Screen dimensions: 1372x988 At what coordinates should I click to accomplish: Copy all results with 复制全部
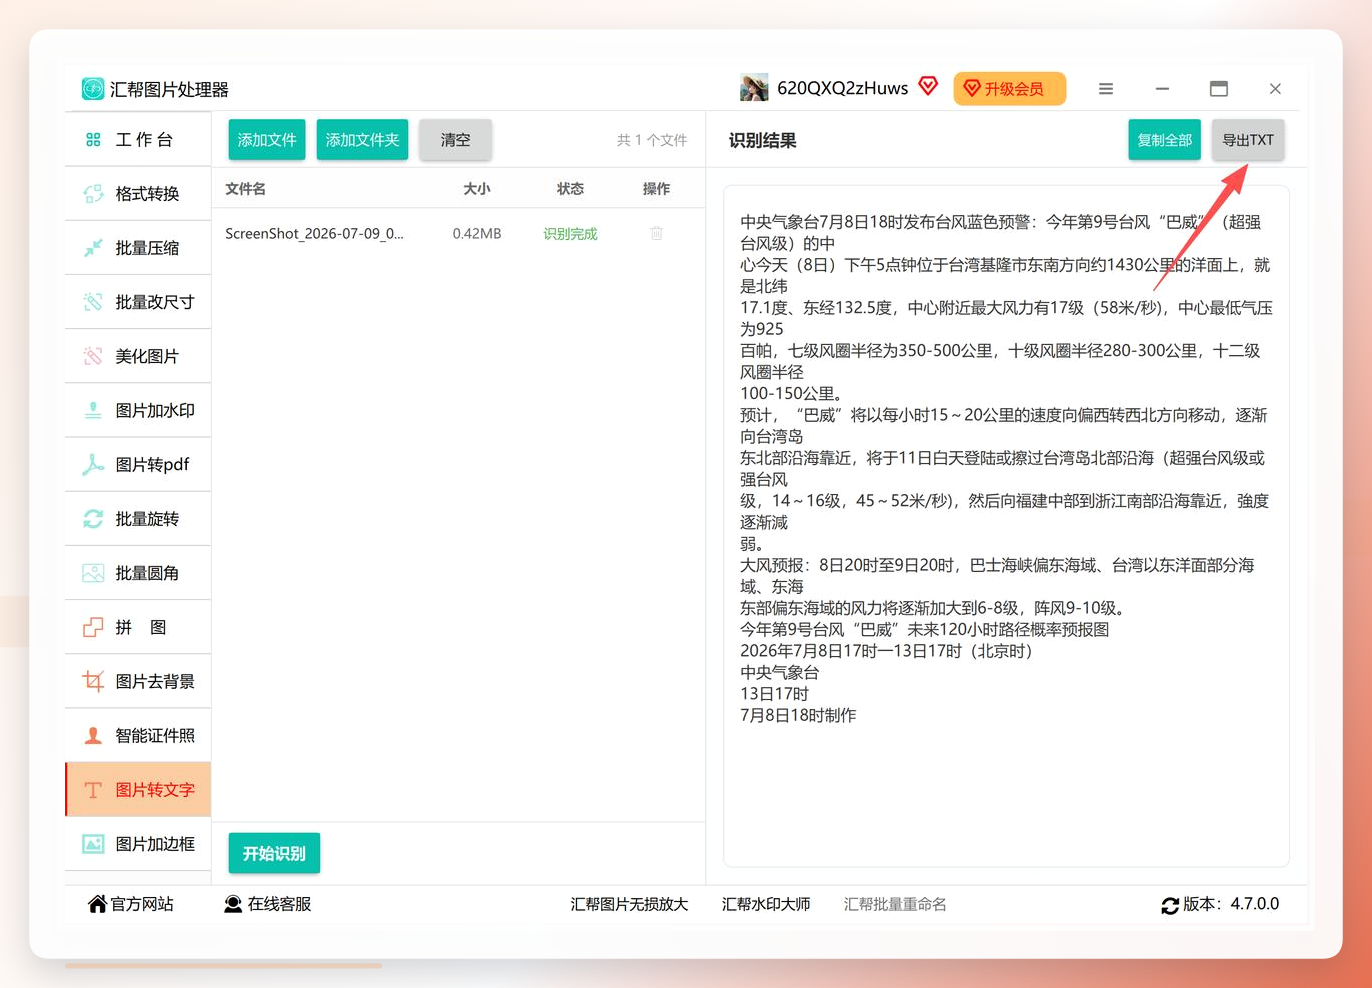click(x=1164, y=140)
